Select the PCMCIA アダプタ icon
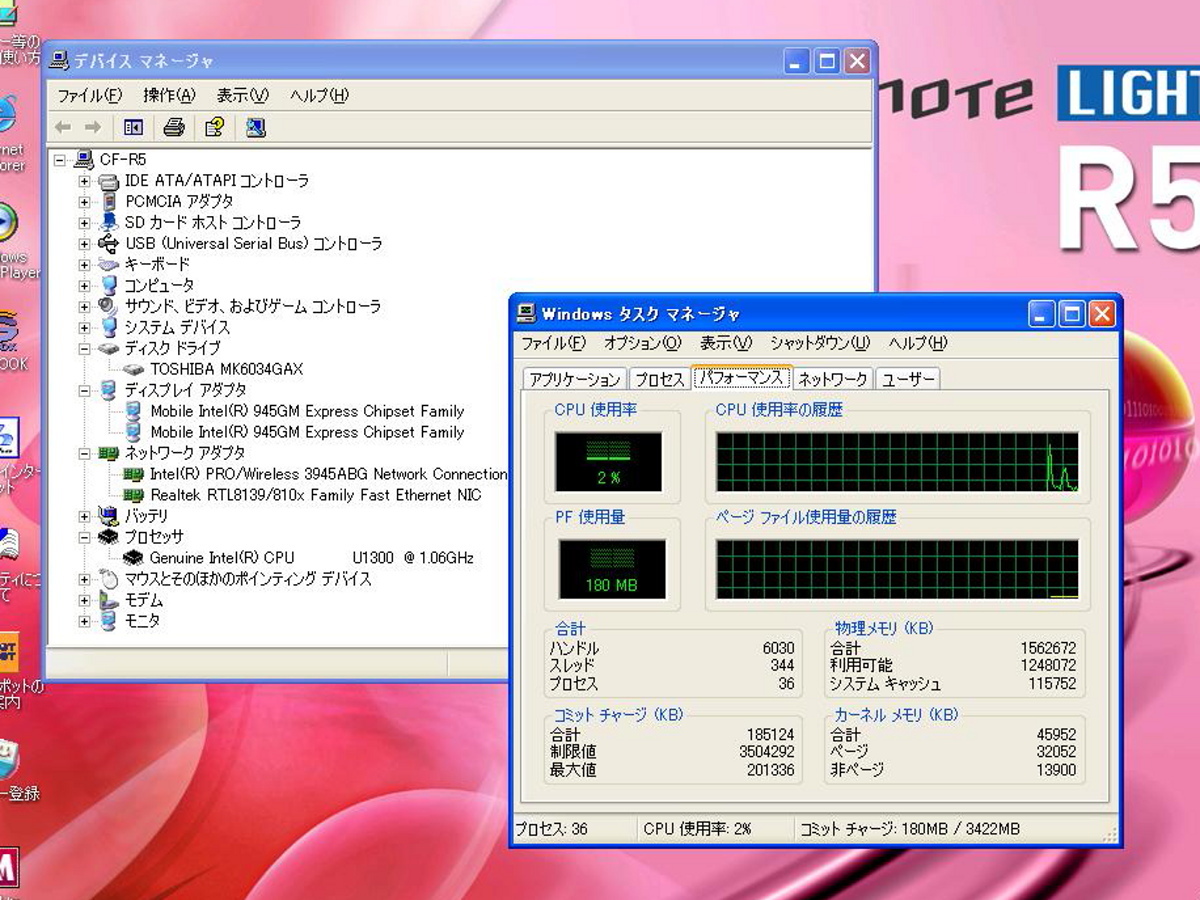This screenshot has width=1200, height=900. point(109,202)
